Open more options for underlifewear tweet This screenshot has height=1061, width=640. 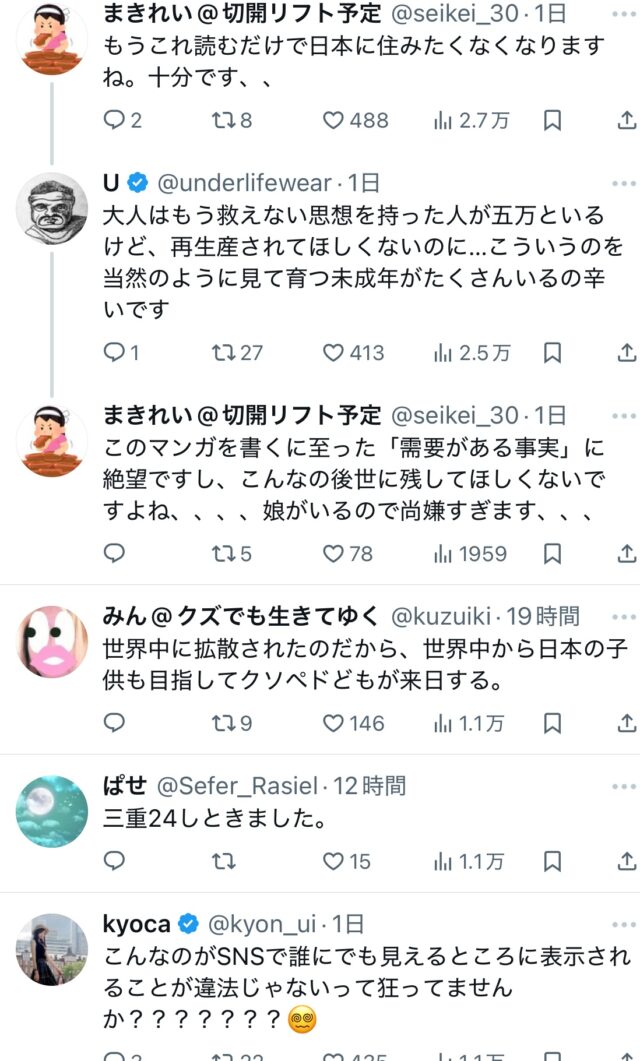(624, 183)
